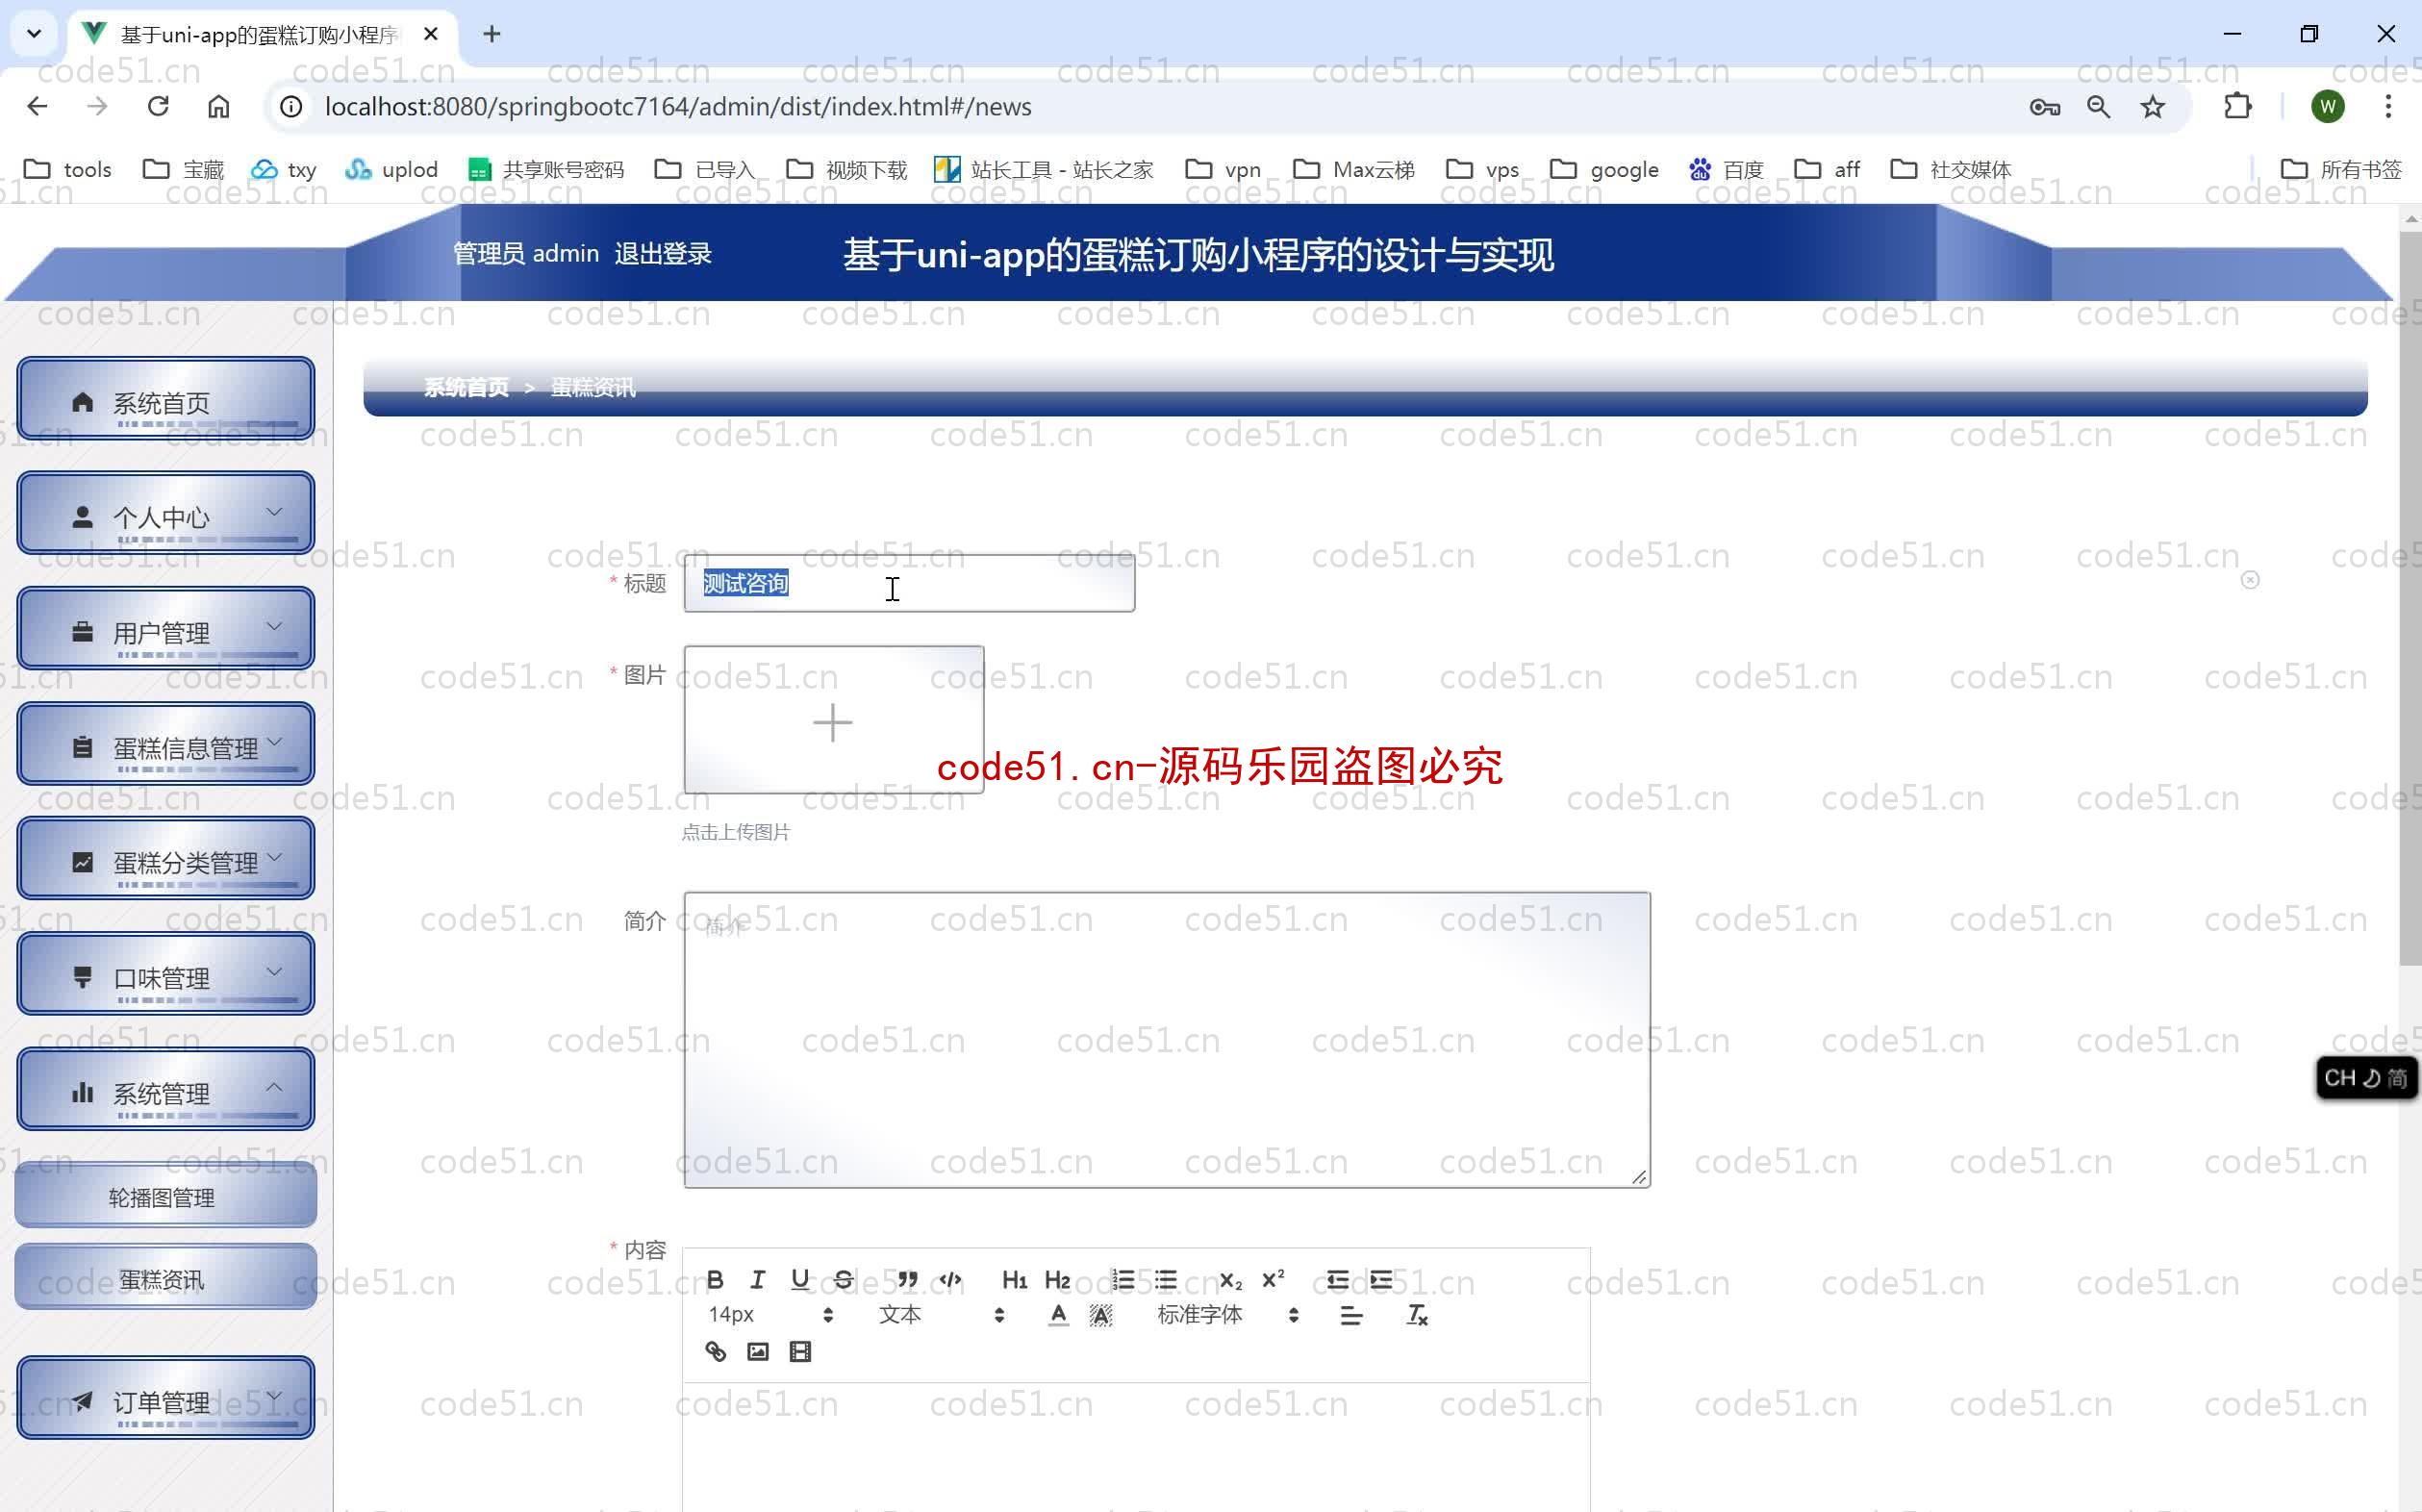Click into the 内容 rich text area
This screenshot has height=1512, width=2422.
coord(1136,1446)
